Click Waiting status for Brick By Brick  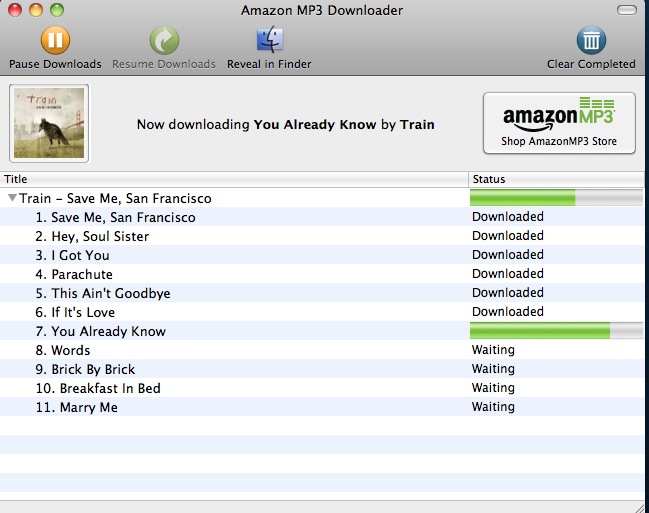(x=493, y=369)
